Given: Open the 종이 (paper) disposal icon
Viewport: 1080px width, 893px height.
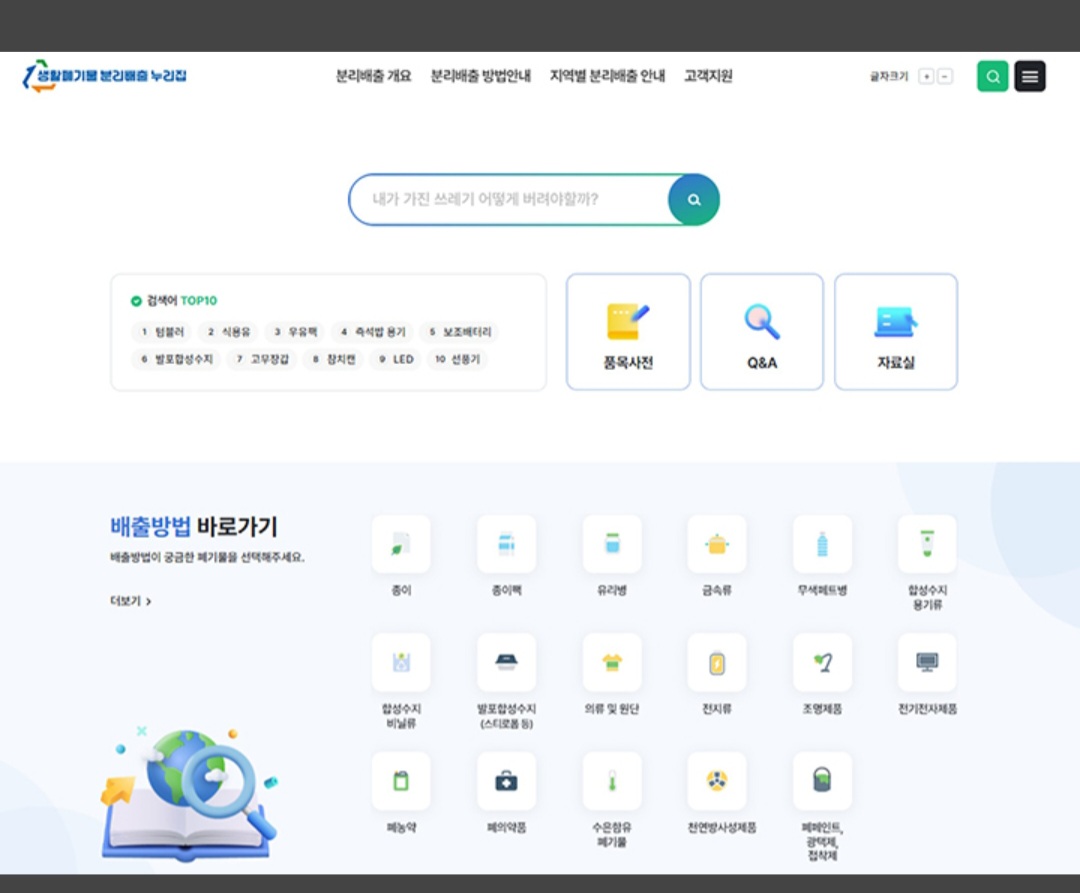Looking at the screenshot, I should [x=401, y=544].
